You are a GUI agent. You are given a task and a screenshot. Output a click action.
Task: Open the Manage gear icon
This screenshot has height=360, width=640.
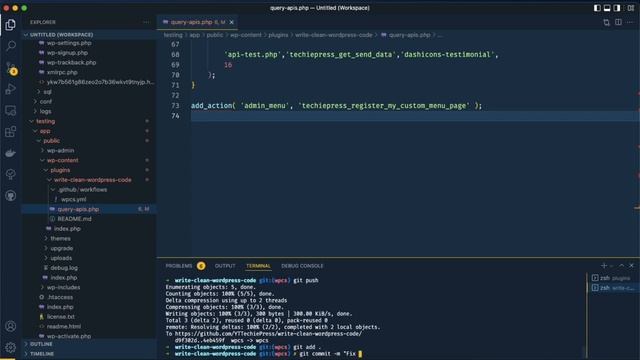tap(11, 347)
